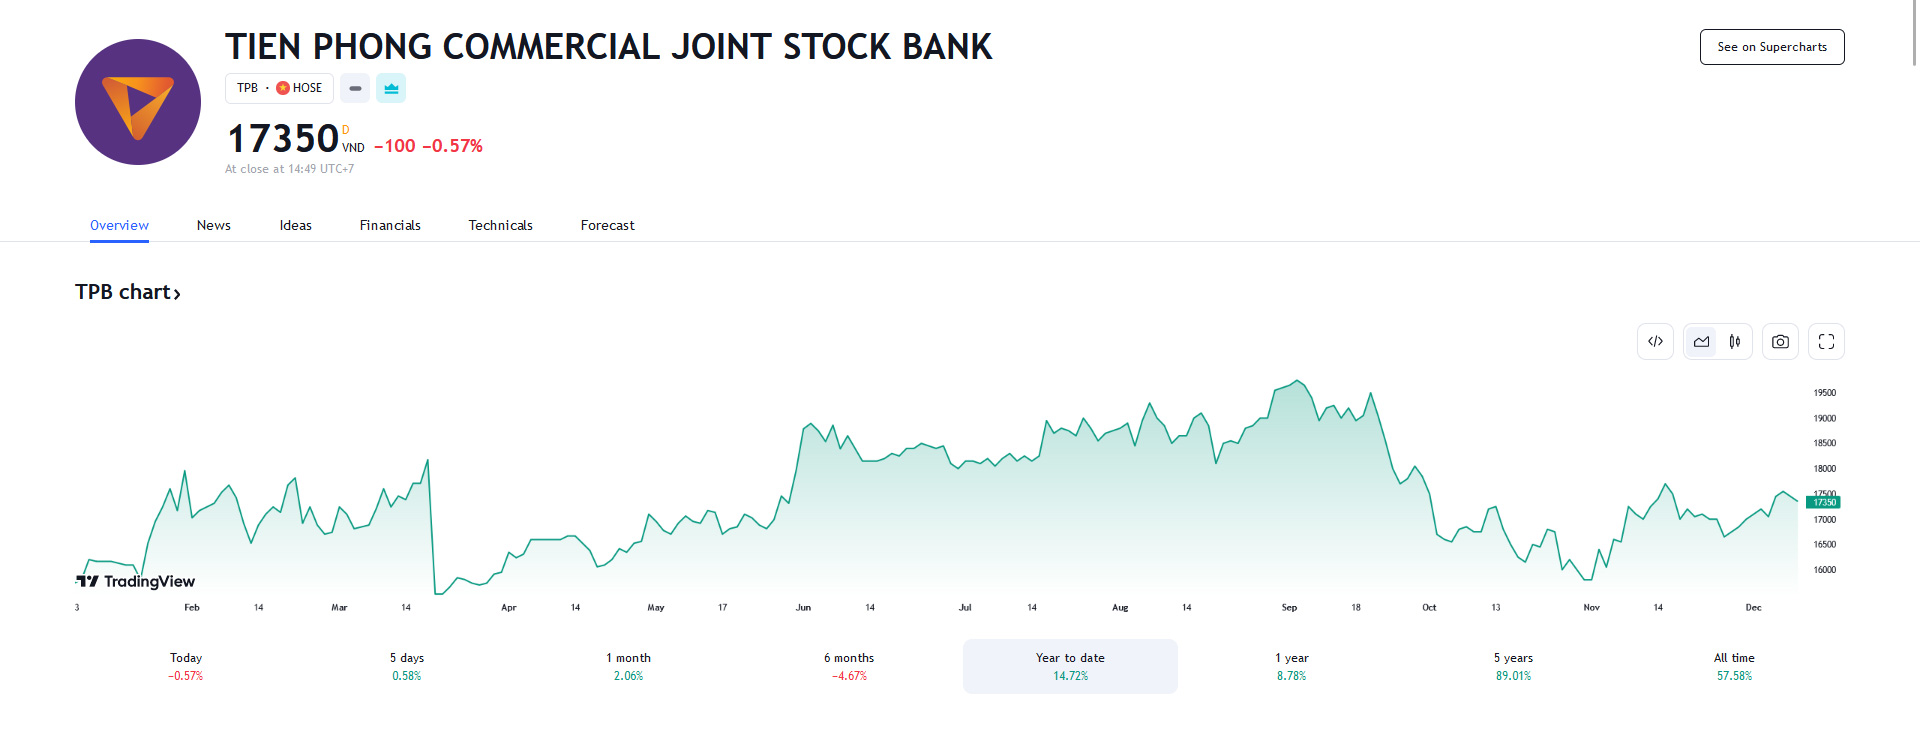
Task: Open the Forecast section
Action: tap(606, 225)
